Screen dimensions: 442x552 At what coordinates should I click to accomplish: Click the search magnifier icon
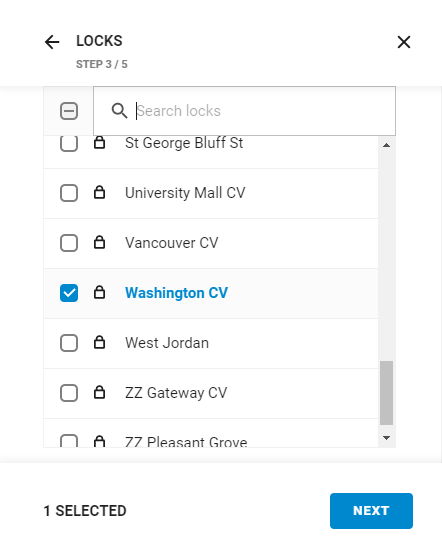119,111
